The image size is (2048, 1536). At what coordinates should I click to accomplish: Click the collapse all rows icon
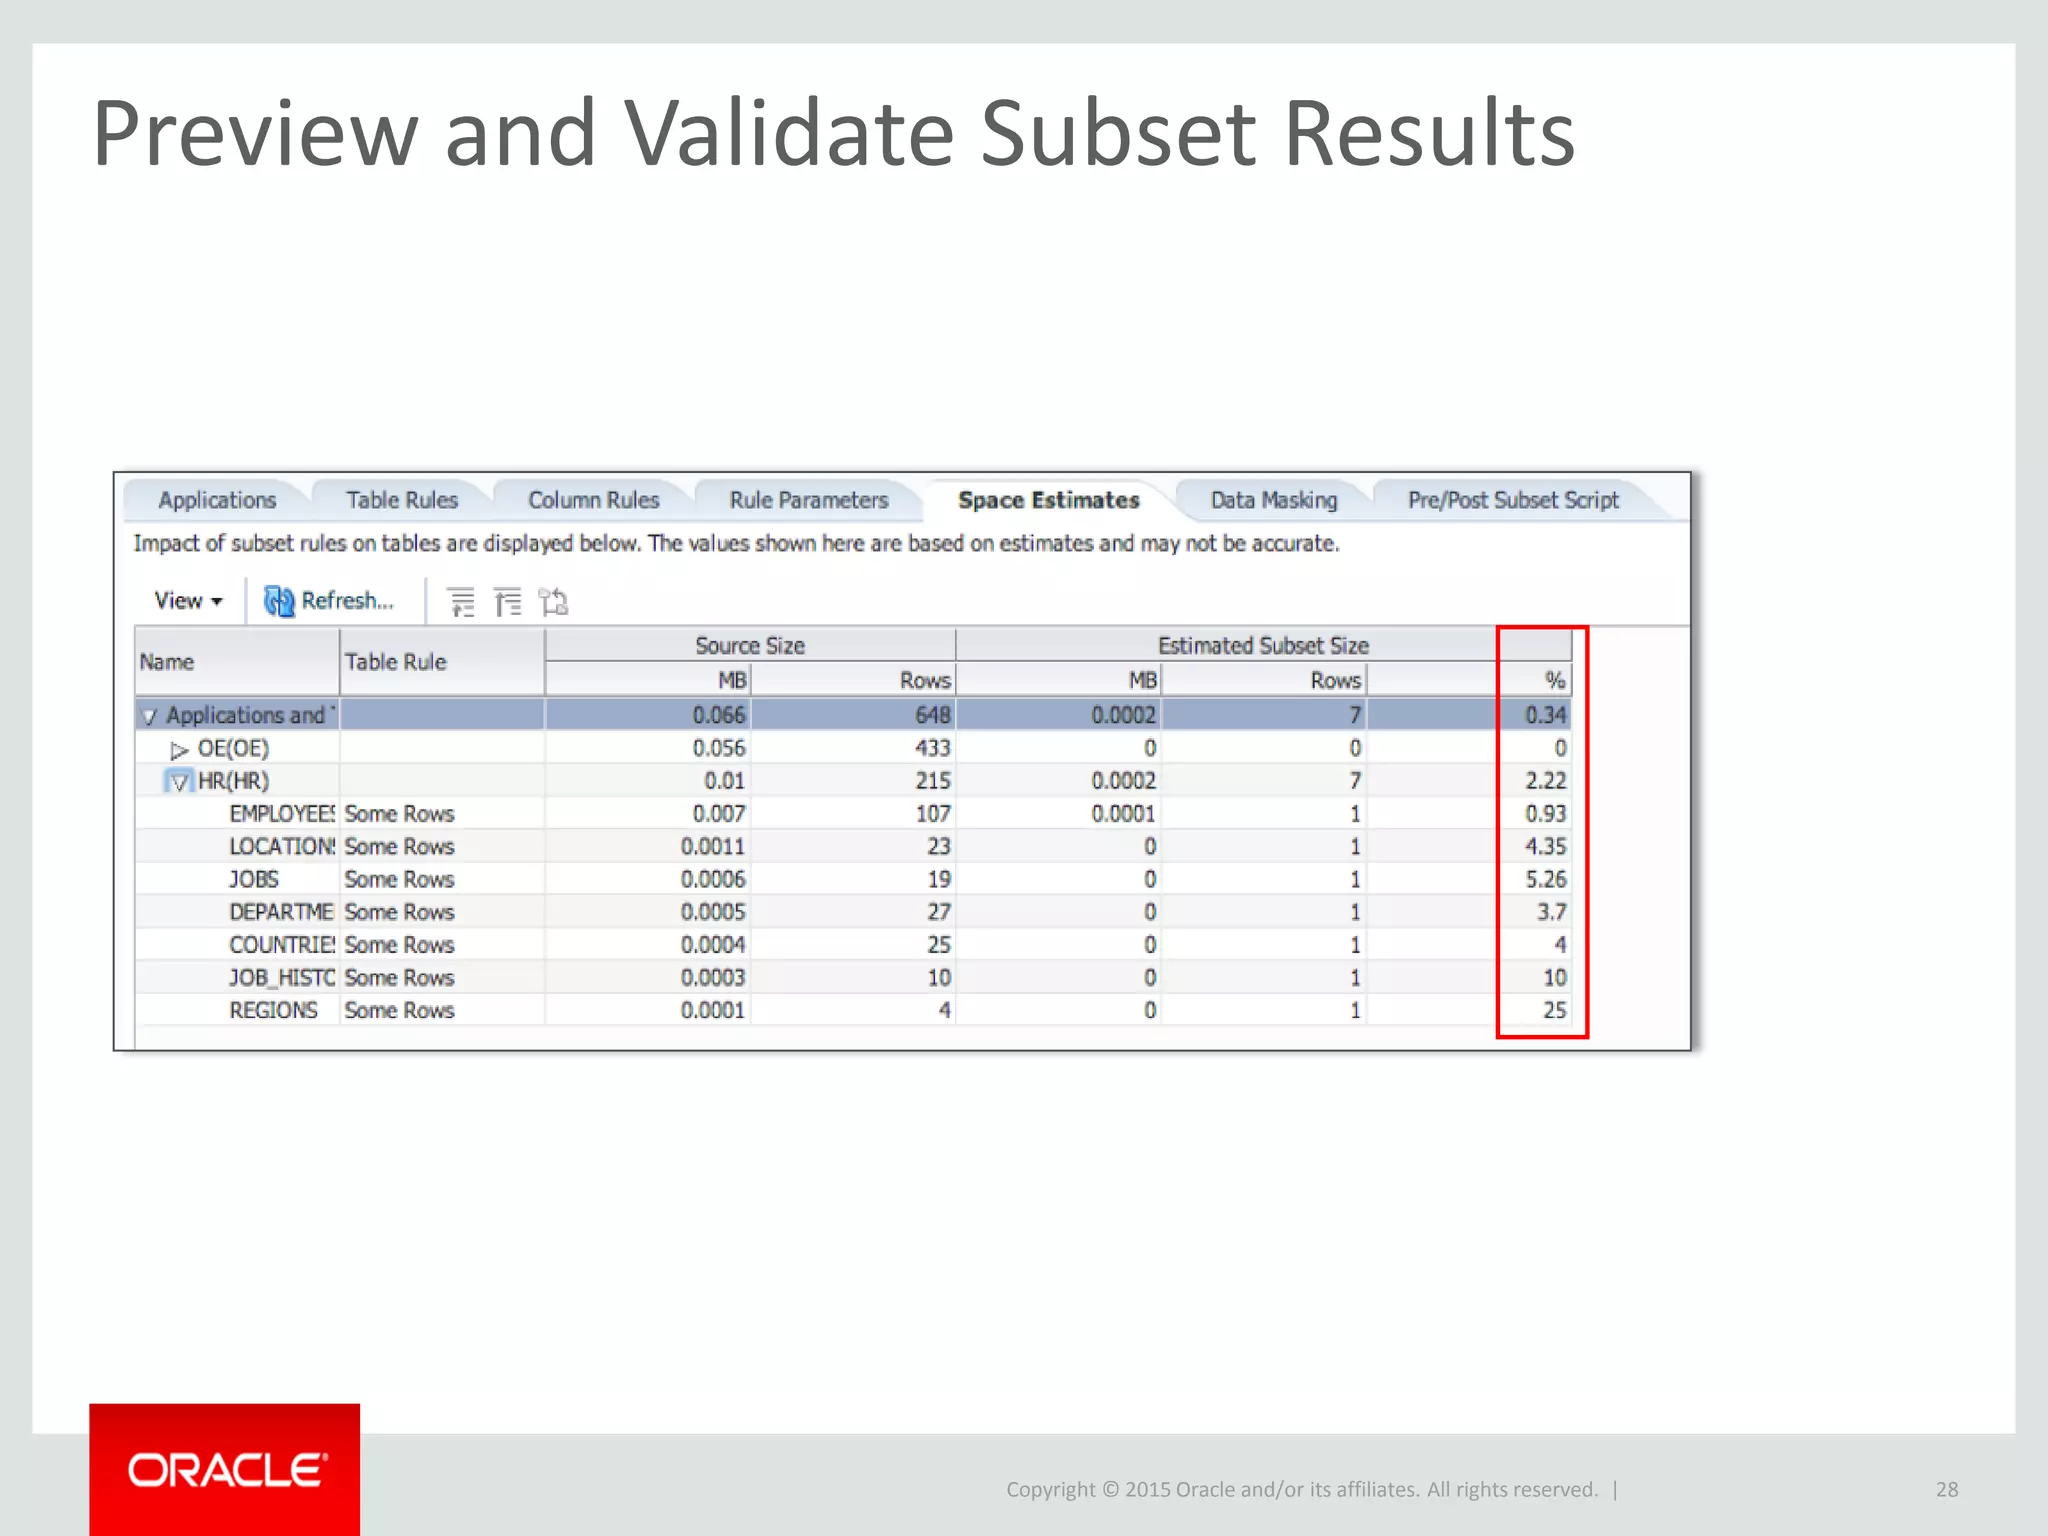(508, 602)
